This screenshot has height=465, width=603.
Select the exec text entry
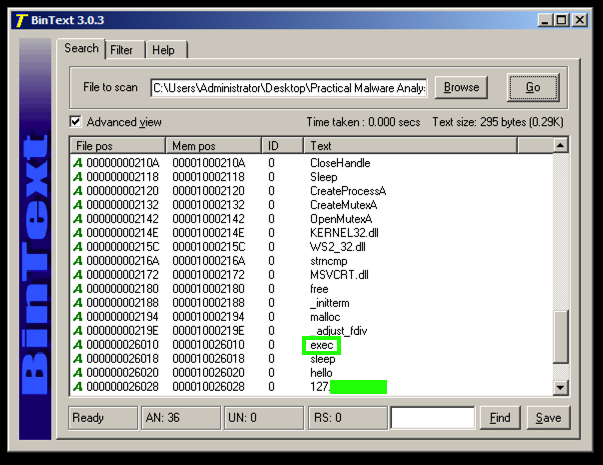coord(321,345)
